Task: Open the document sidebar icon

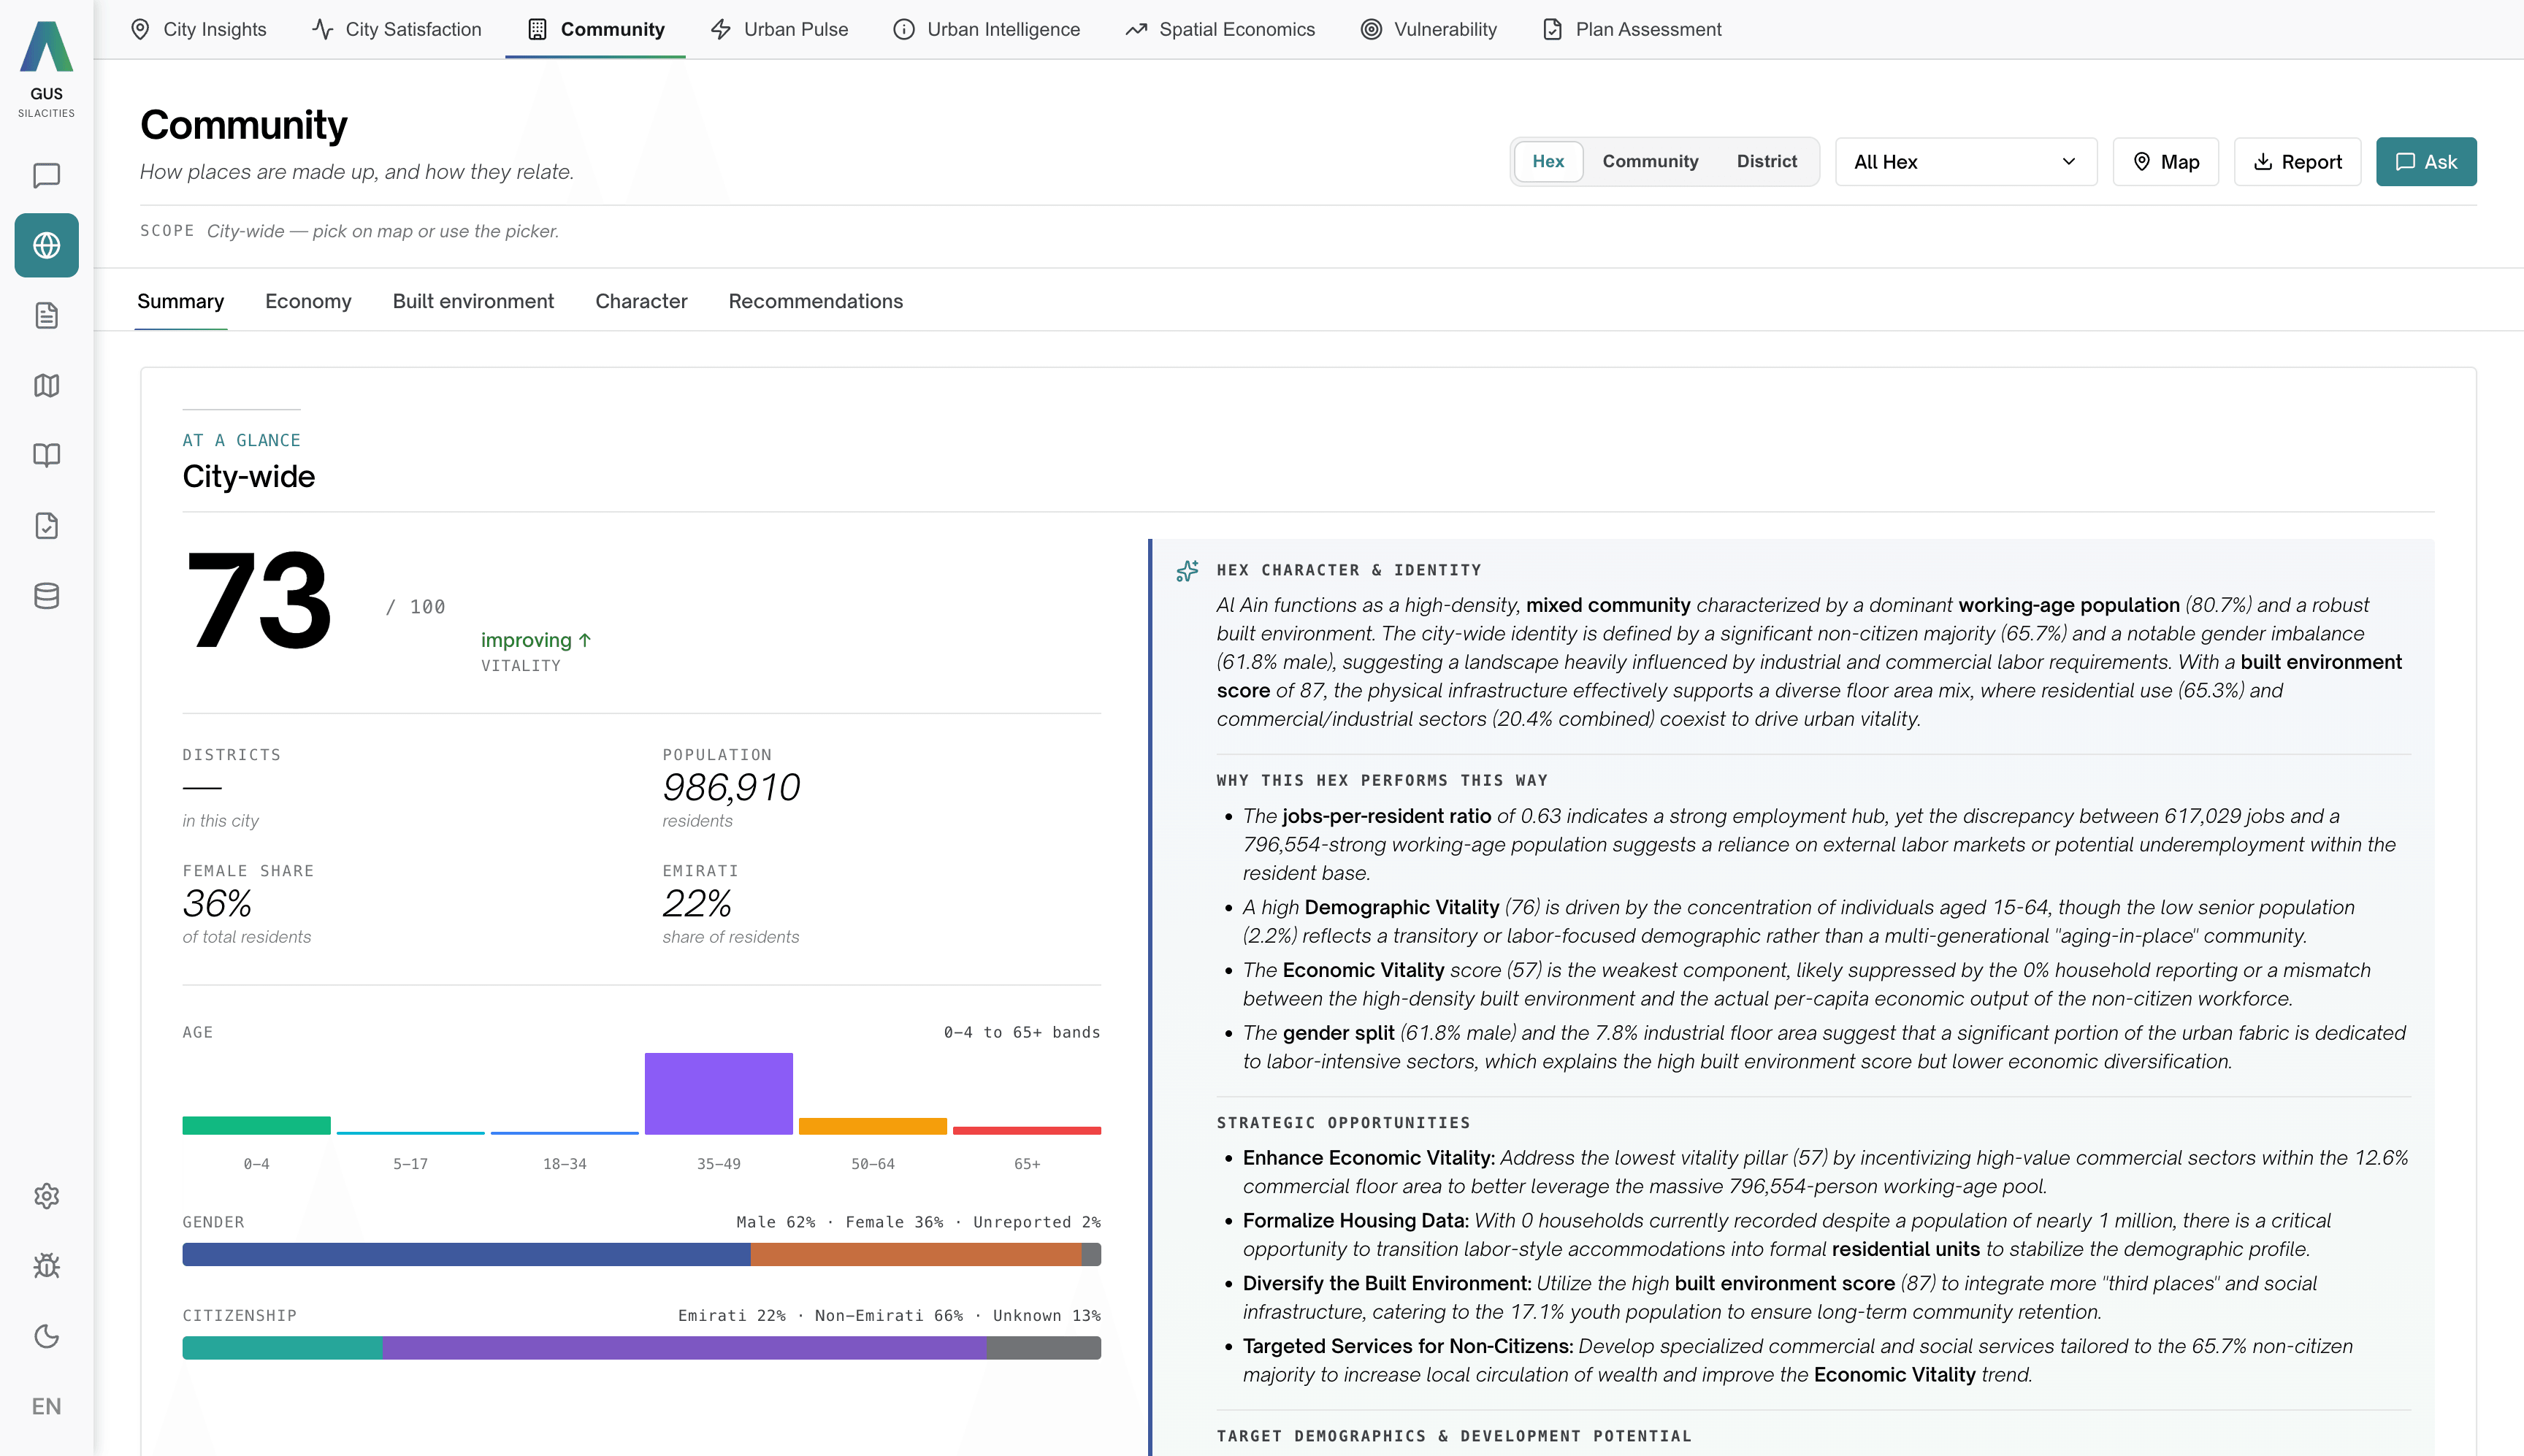Action: click(x=46, y=316)
